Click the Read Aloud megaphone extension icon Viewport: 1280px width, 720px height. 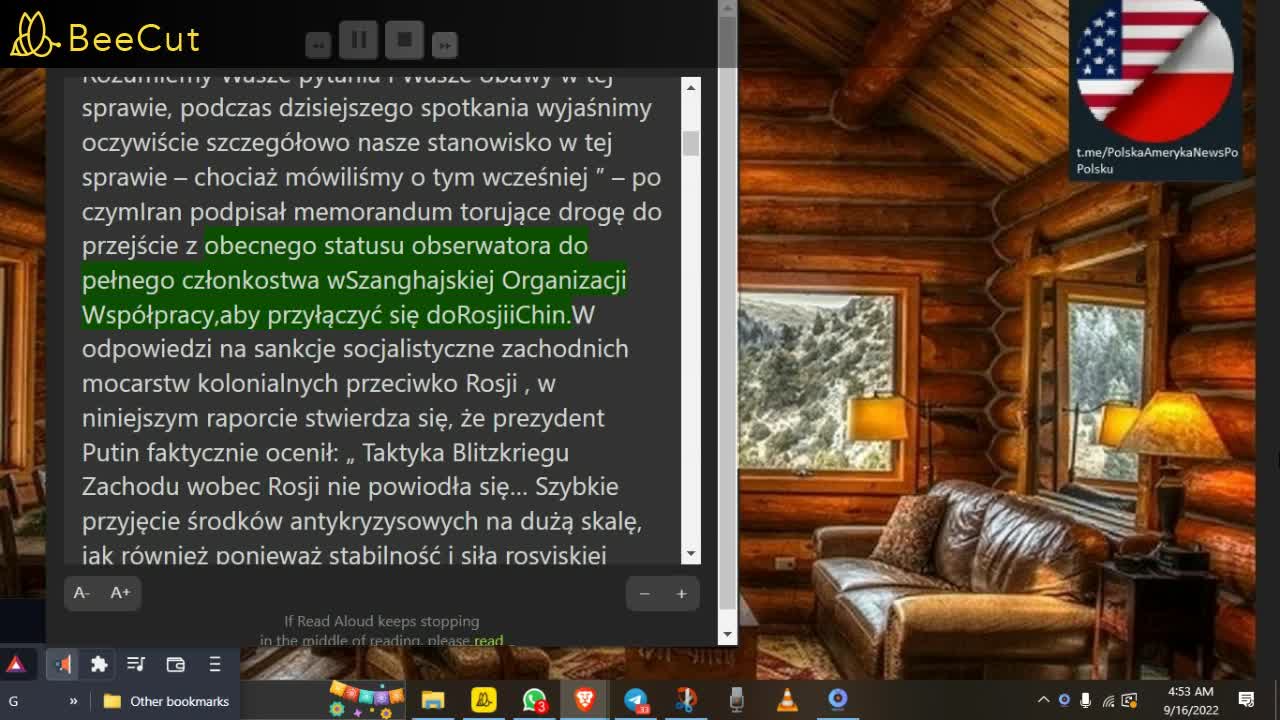click(63, 664)
